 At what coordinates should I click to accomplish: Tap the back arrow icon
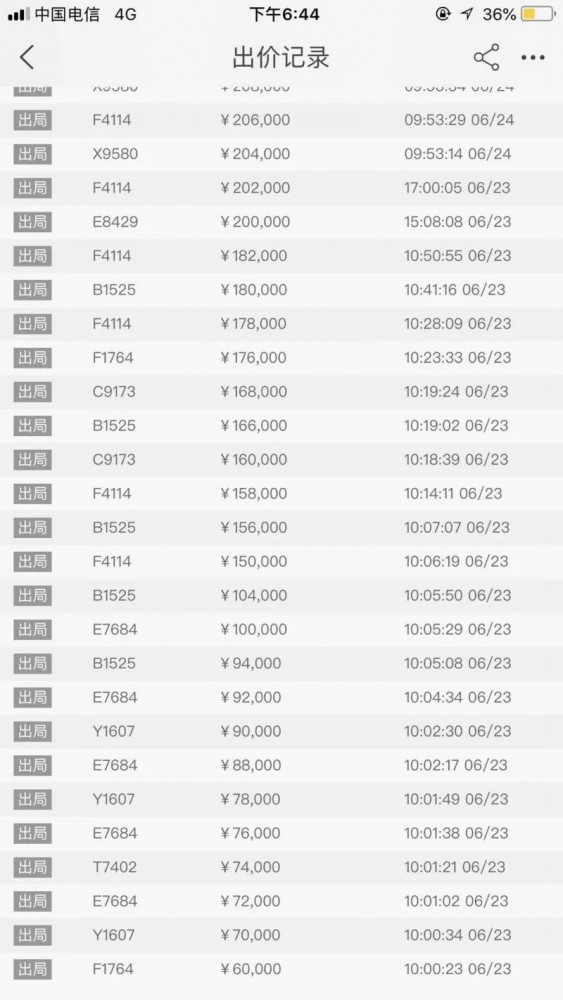pos(27,57)
